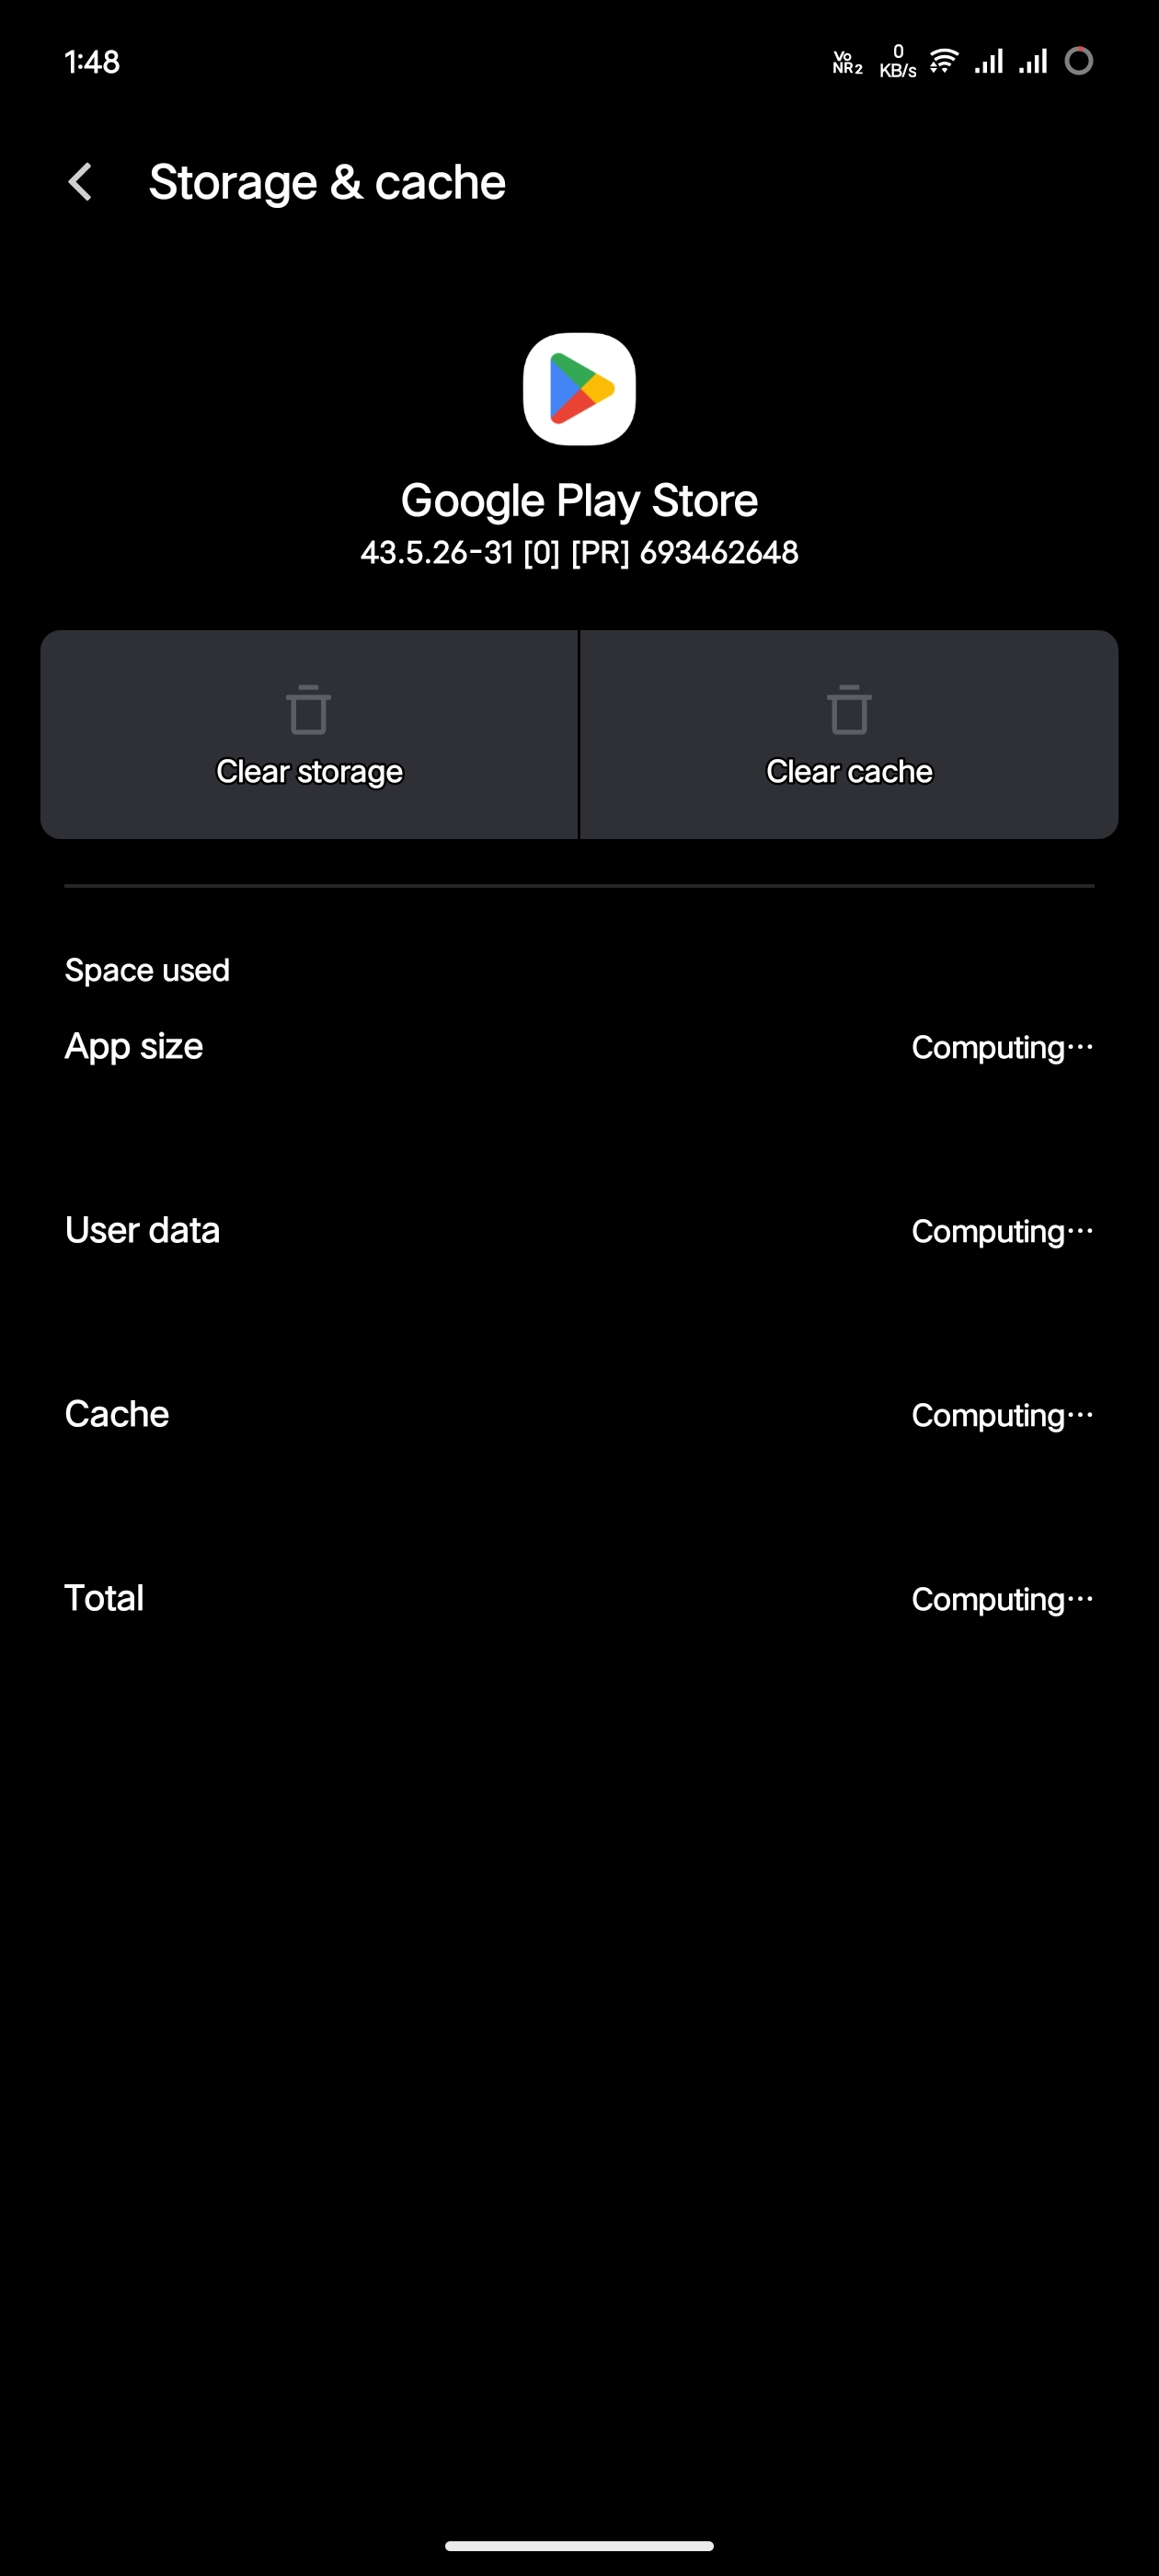Select the User data row
Image resolution: width=1159 pixels, height=2576 pixels.
pyautogui.click(x=579, y=1231)
